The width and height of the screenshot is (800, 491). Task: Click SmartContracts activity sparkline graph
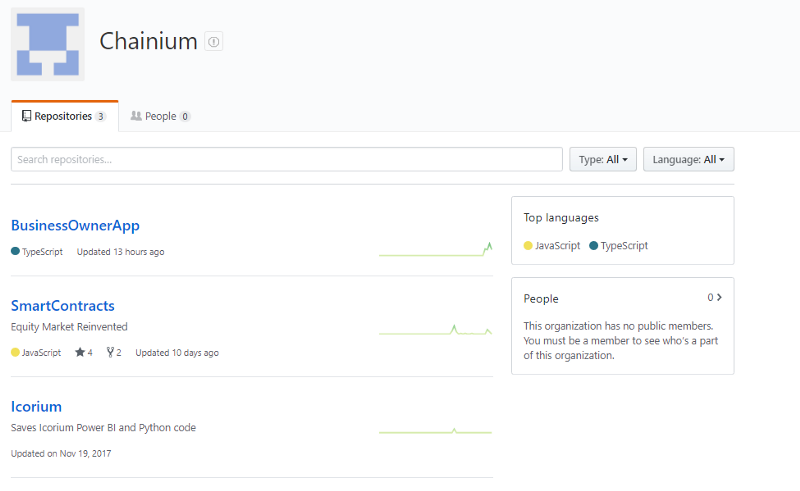pos(436,330)
